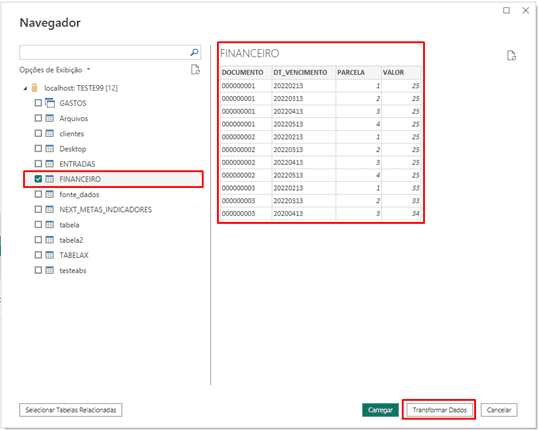This screenshot has width=538, height=430.
Task: Check the GASTOS checkbox
Action: pos(38,103)
